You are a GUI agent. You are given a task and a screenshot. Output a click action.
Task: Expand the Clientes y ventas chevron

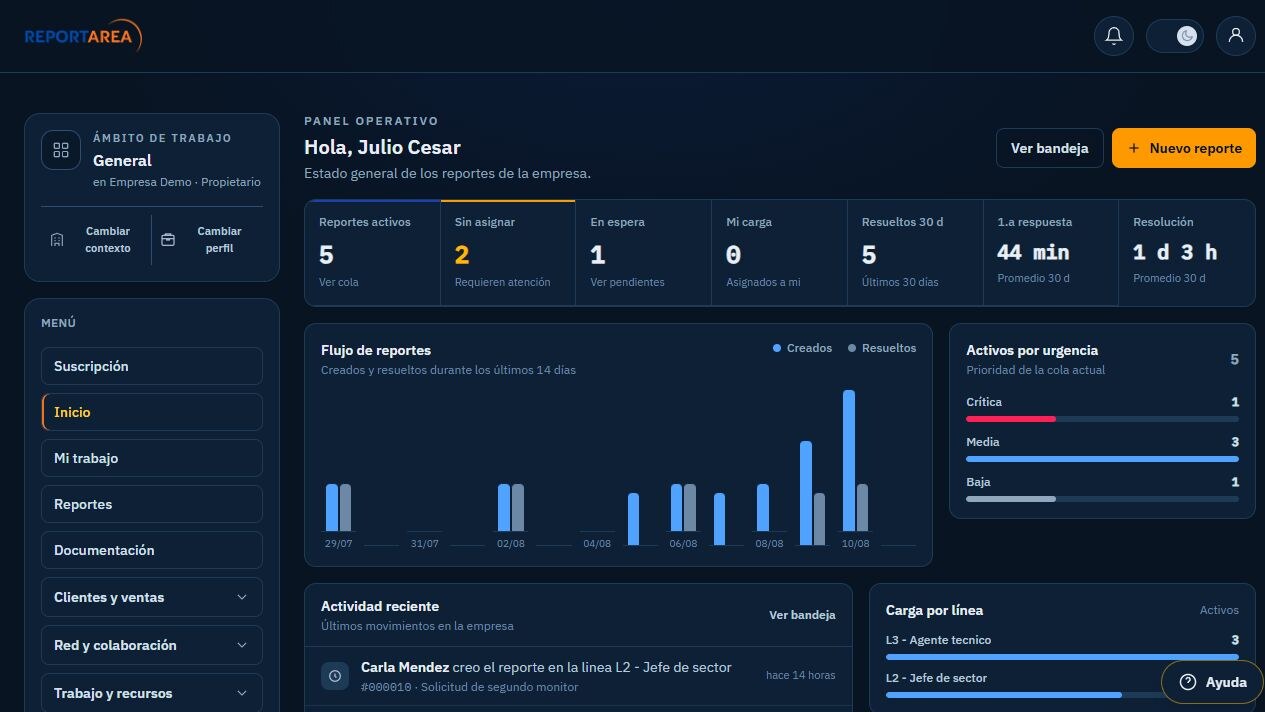pyautogui.click(x=242, y=597)
